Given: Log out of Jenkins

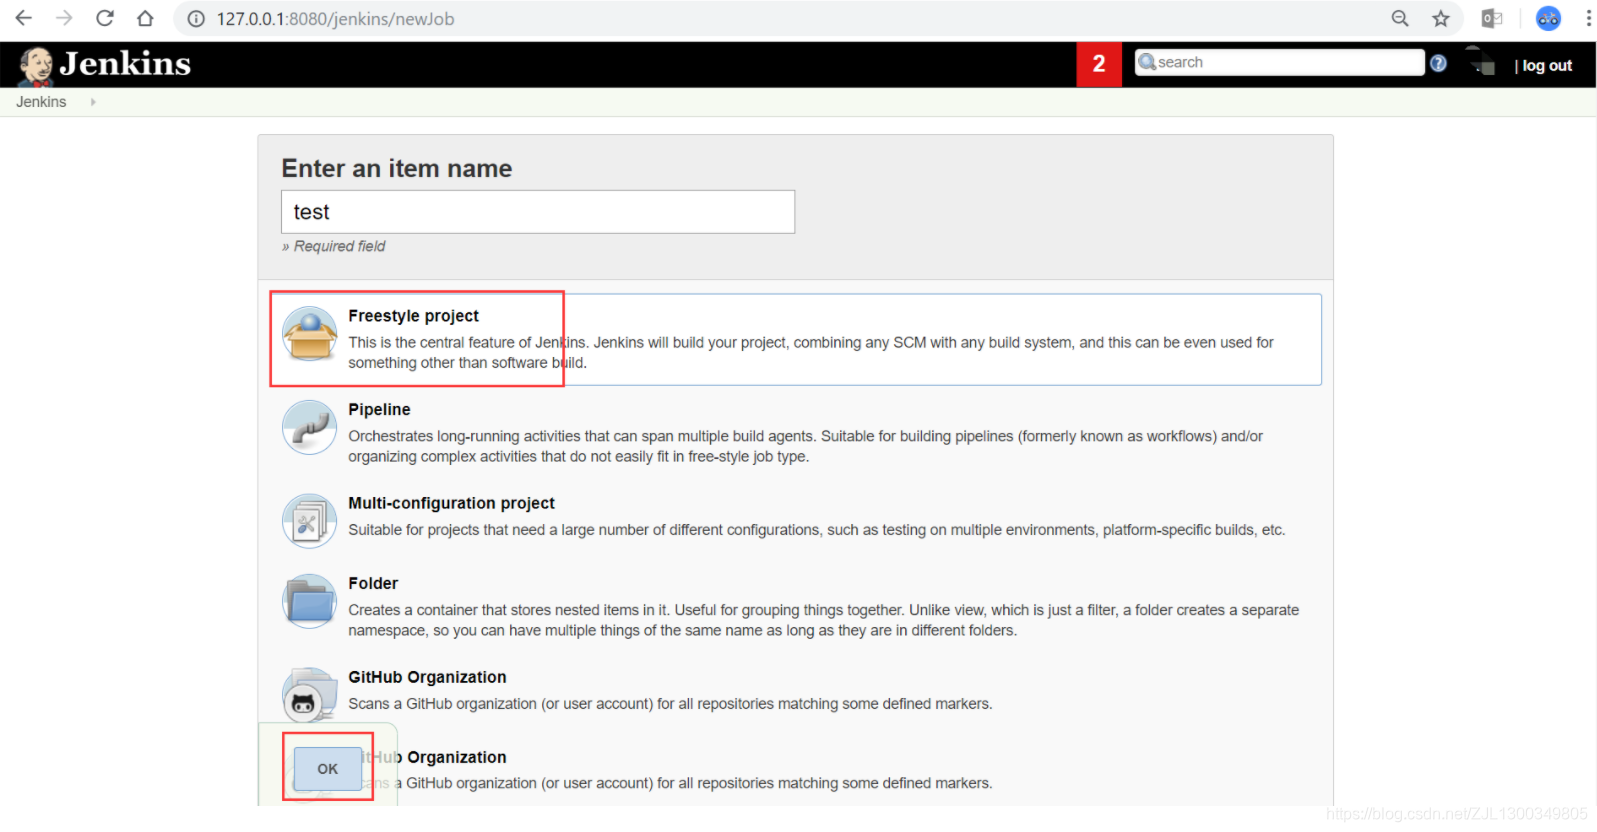Looking at the screenshot, I should pos(1547,66).
